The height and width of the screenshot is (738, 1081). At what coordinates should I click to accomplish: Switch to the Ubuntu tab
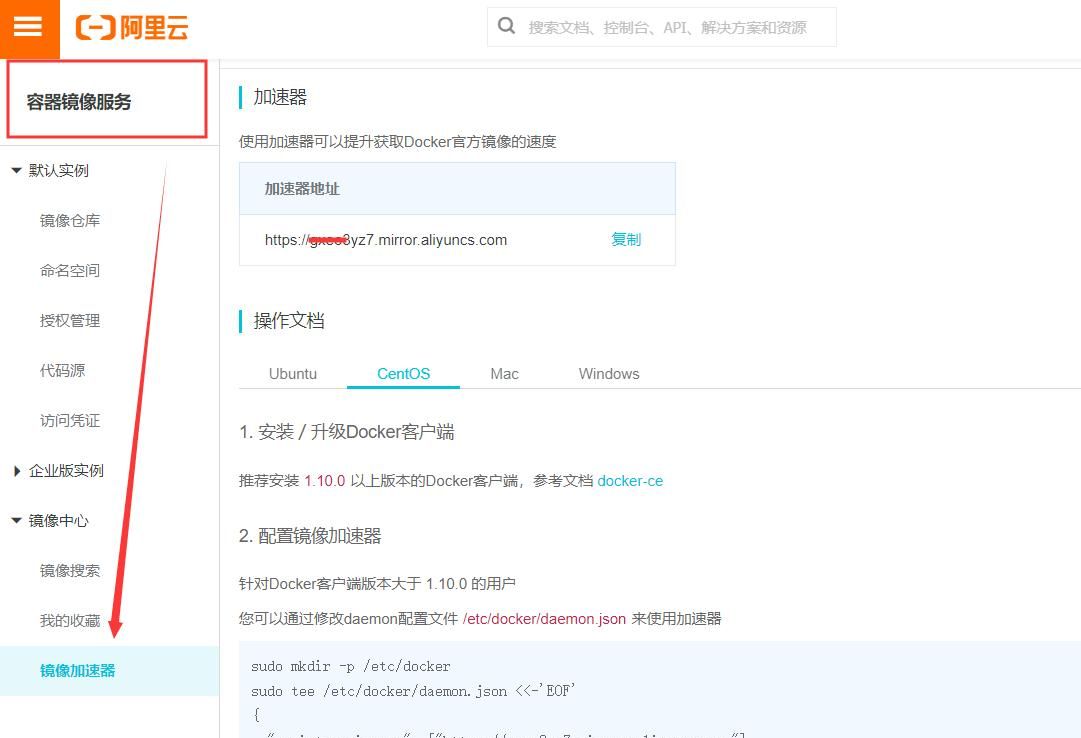tap(292, 373)
